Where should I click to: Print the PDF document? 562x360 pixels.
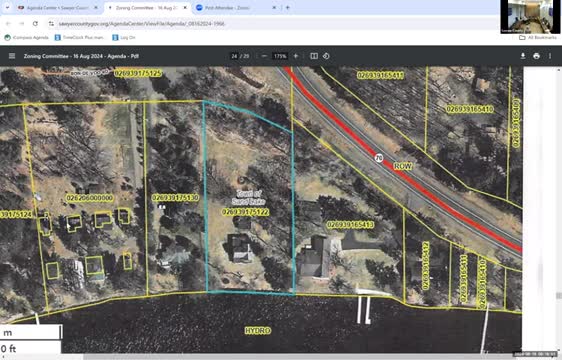[536, 56]
